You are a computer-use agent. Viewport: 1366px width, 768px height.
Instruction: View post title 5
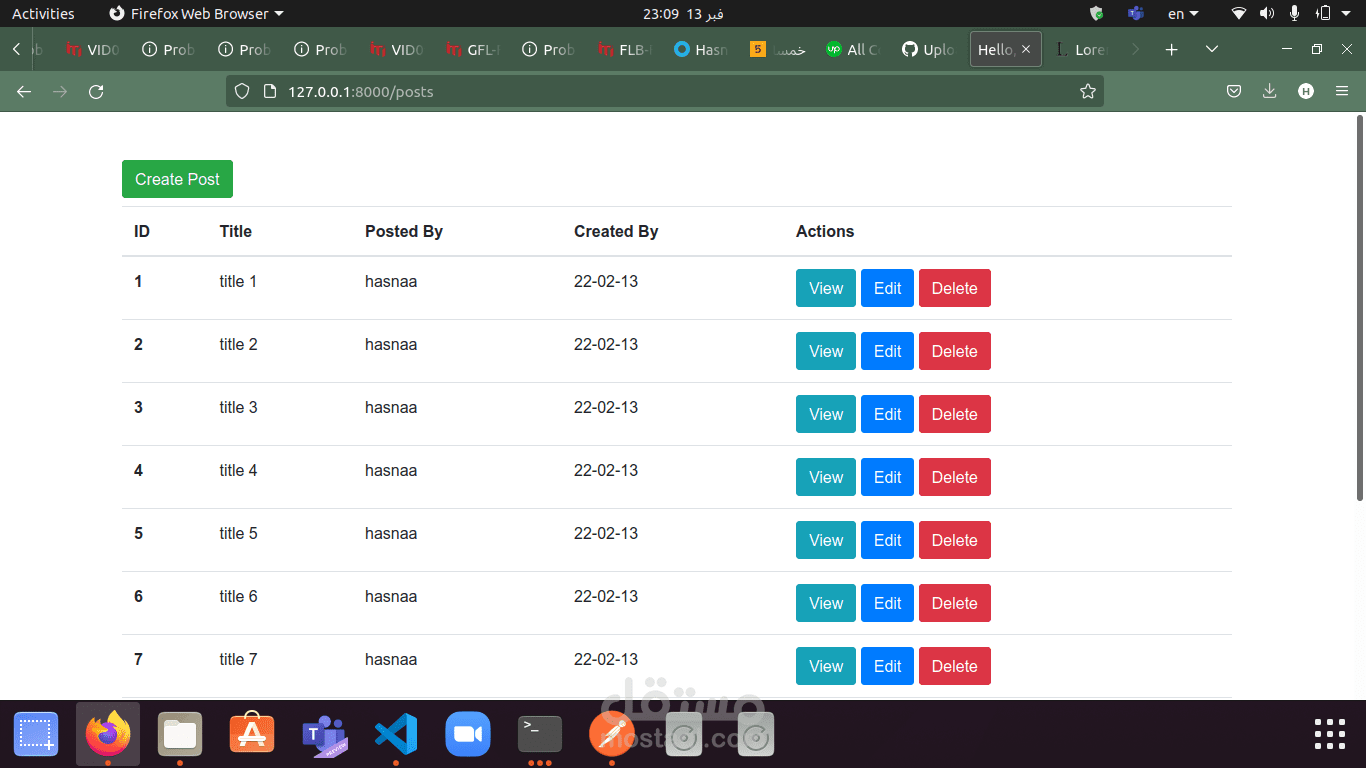pos(826,540)
